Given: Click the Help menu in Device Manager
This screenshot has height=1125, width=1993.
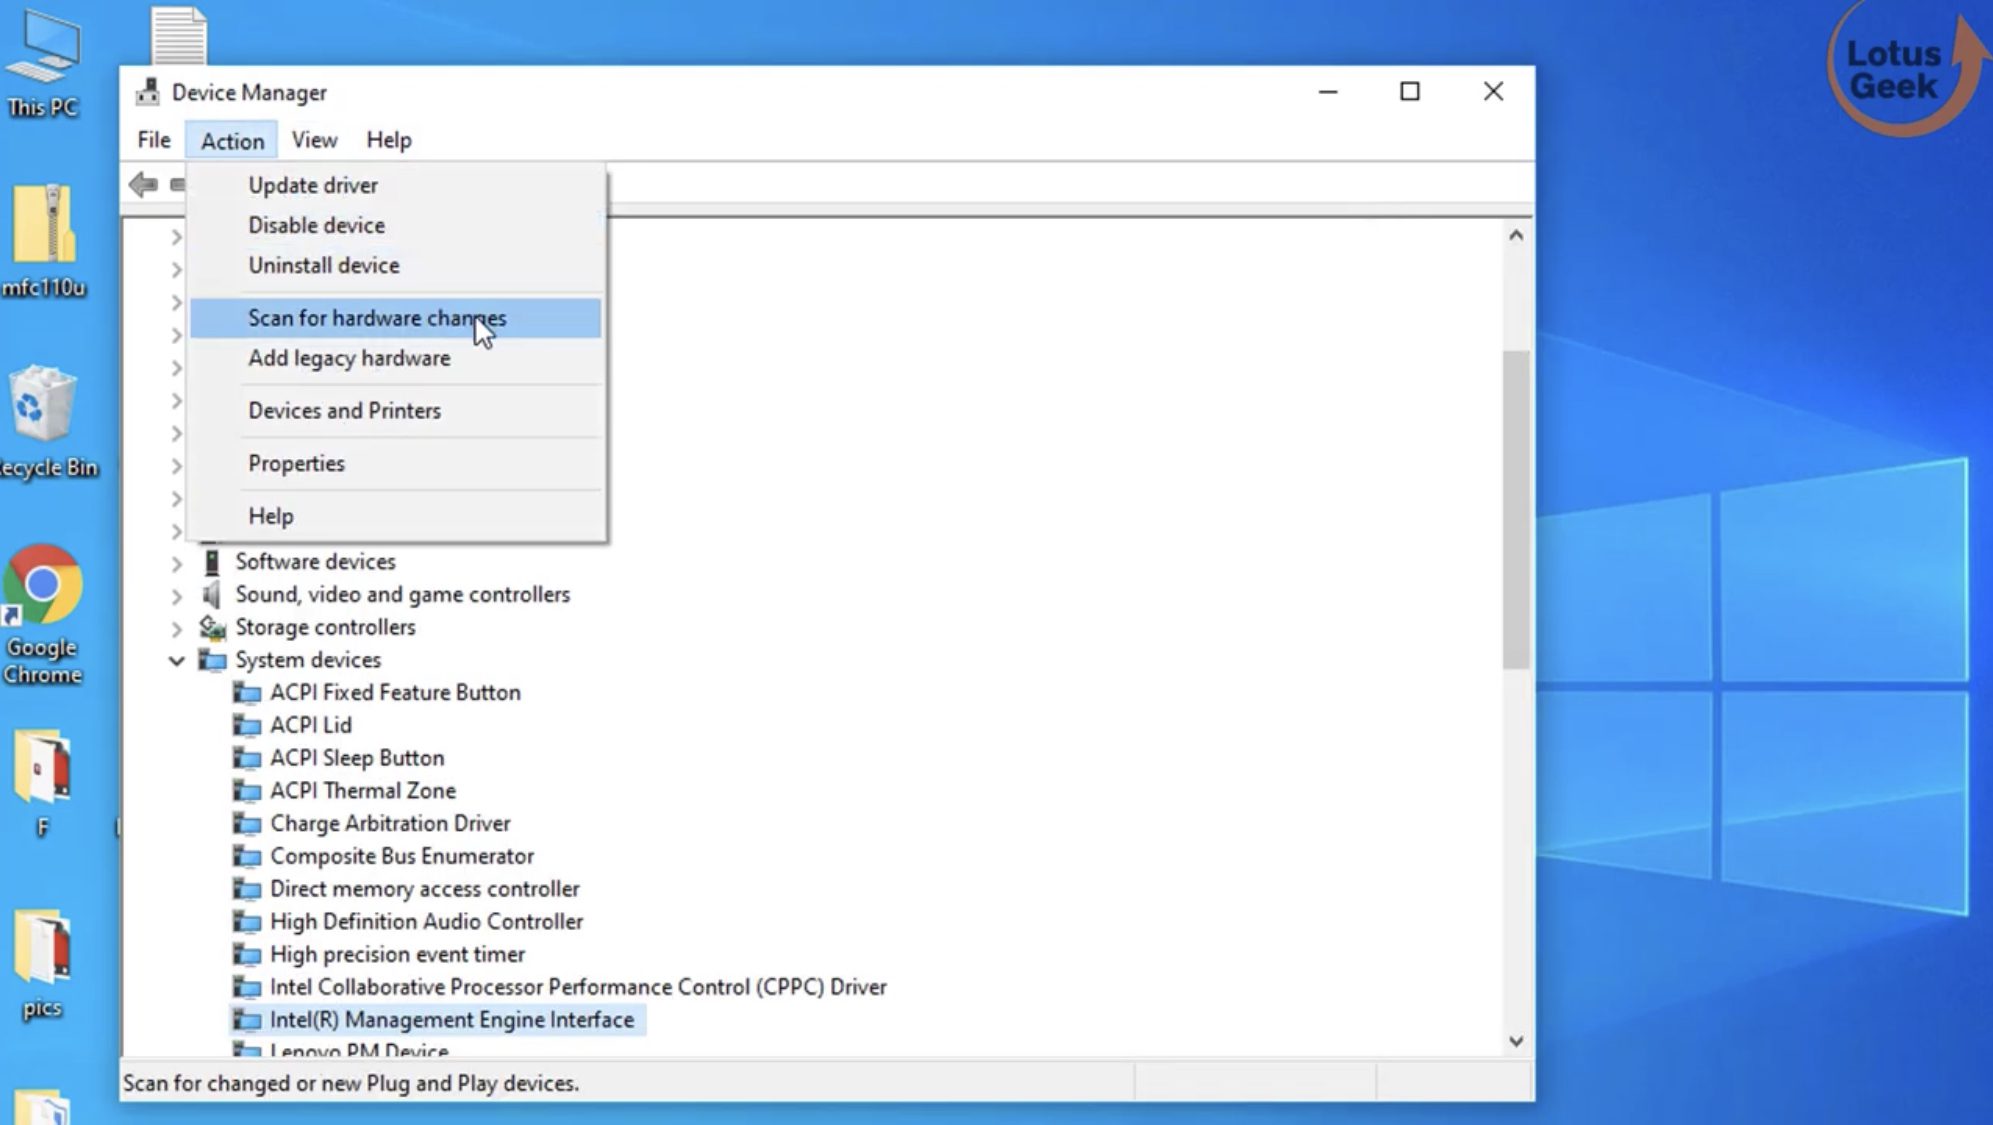Looking at the screenshot, I should click(389, 140).
